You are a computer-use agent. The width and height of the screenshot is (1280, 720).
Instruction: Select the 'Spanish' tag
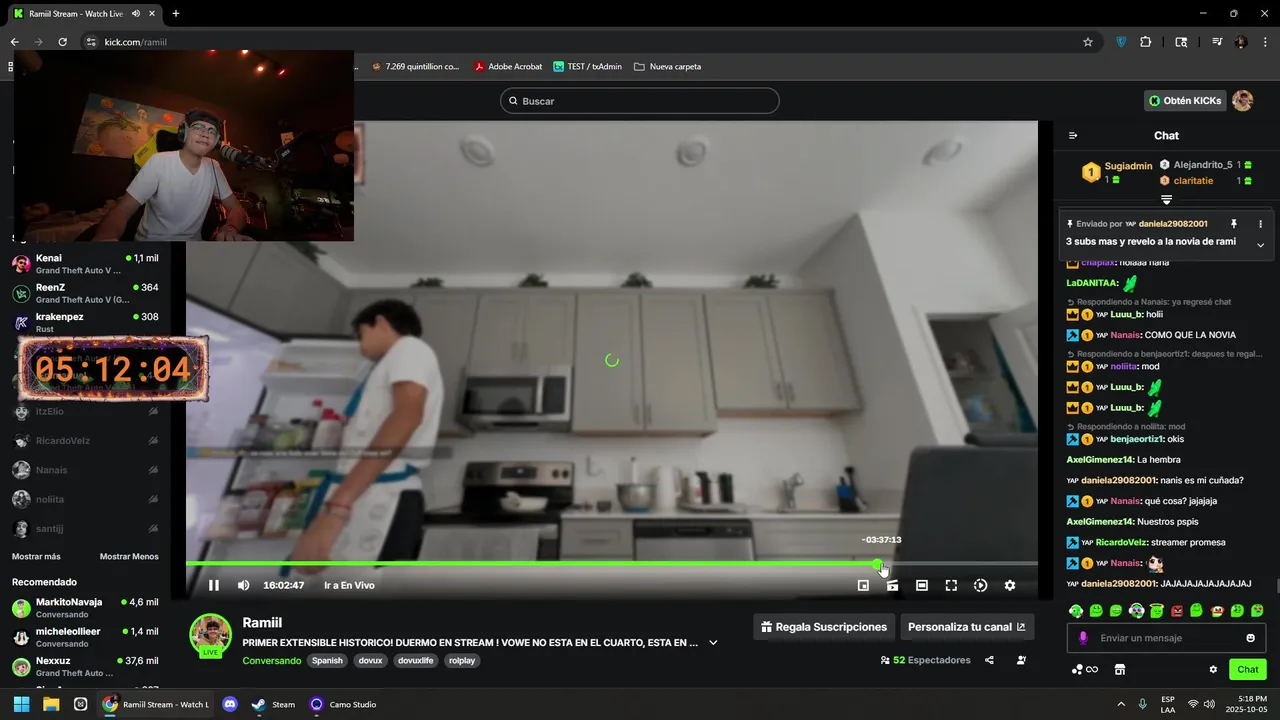[x=326, y=661]
